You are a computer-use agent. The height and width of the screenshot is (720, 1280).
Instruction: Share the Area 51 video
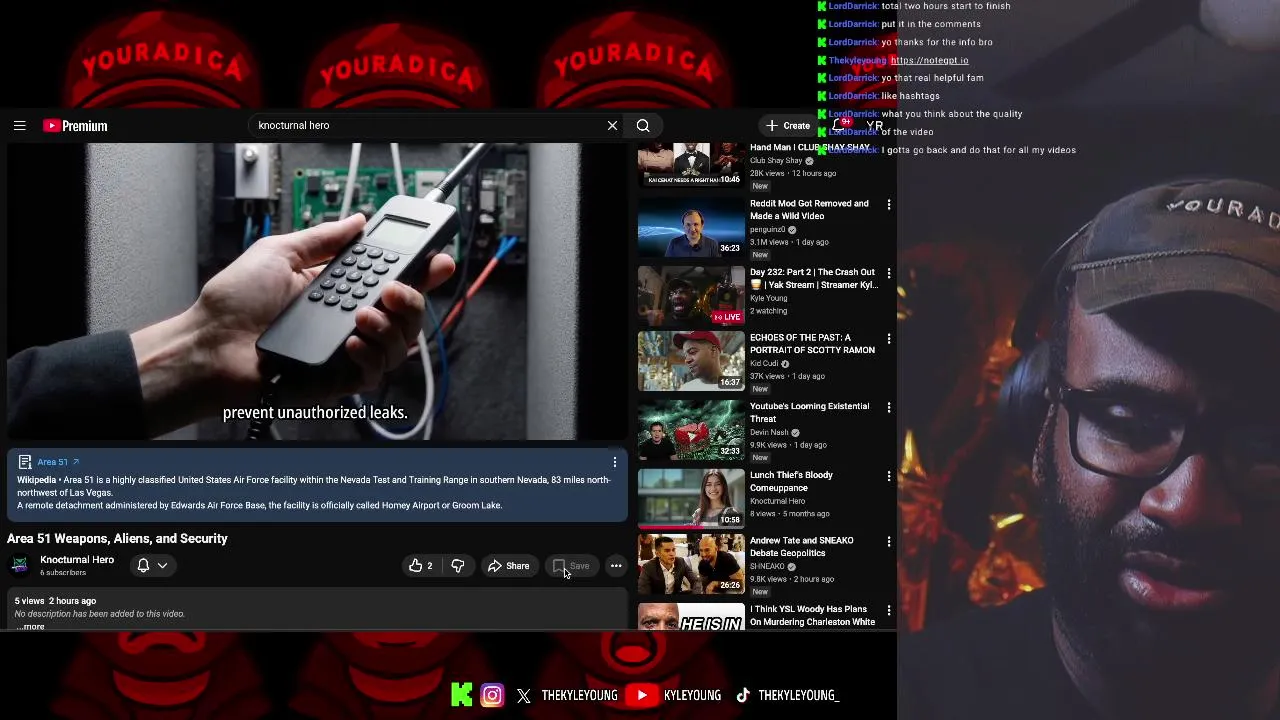(x=508, y=566)
